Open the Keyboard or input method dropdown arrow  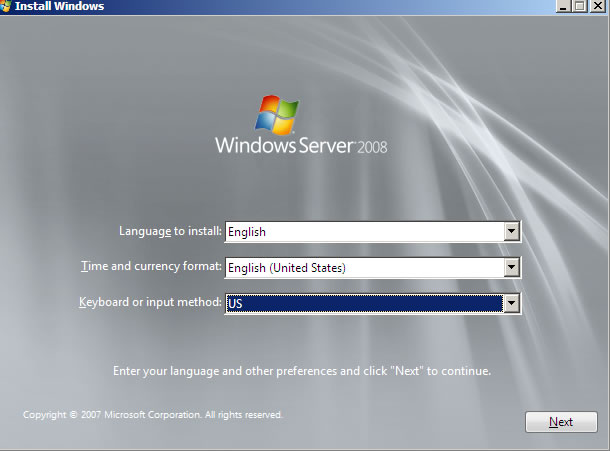[x=511, y=303]
